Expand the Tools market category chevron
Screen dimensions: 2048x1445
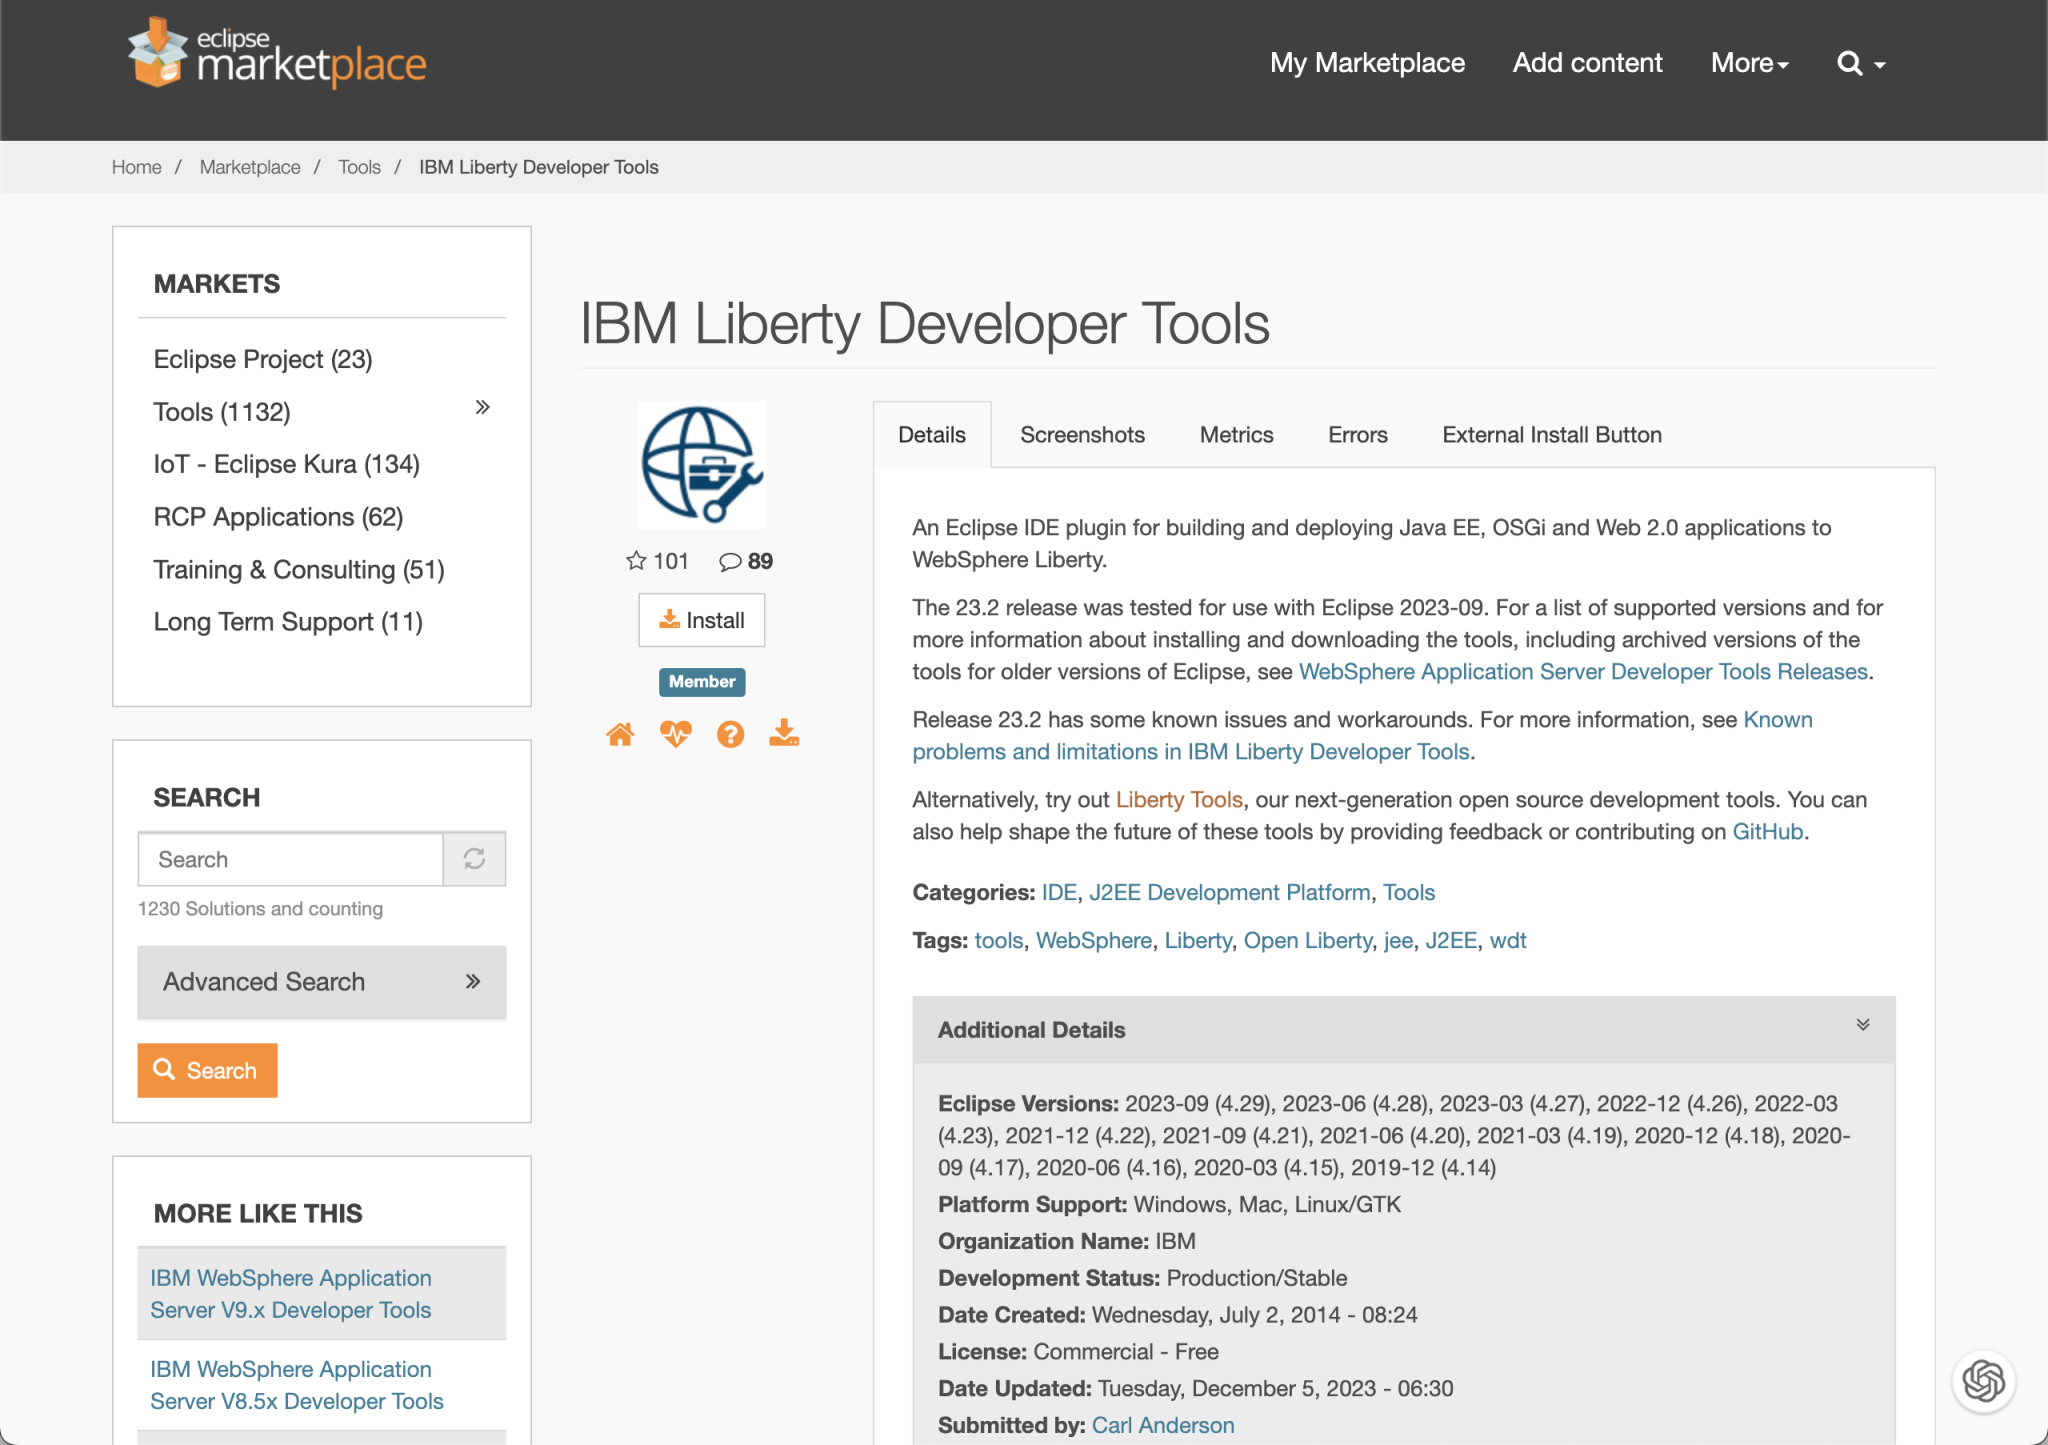point(484,406)
